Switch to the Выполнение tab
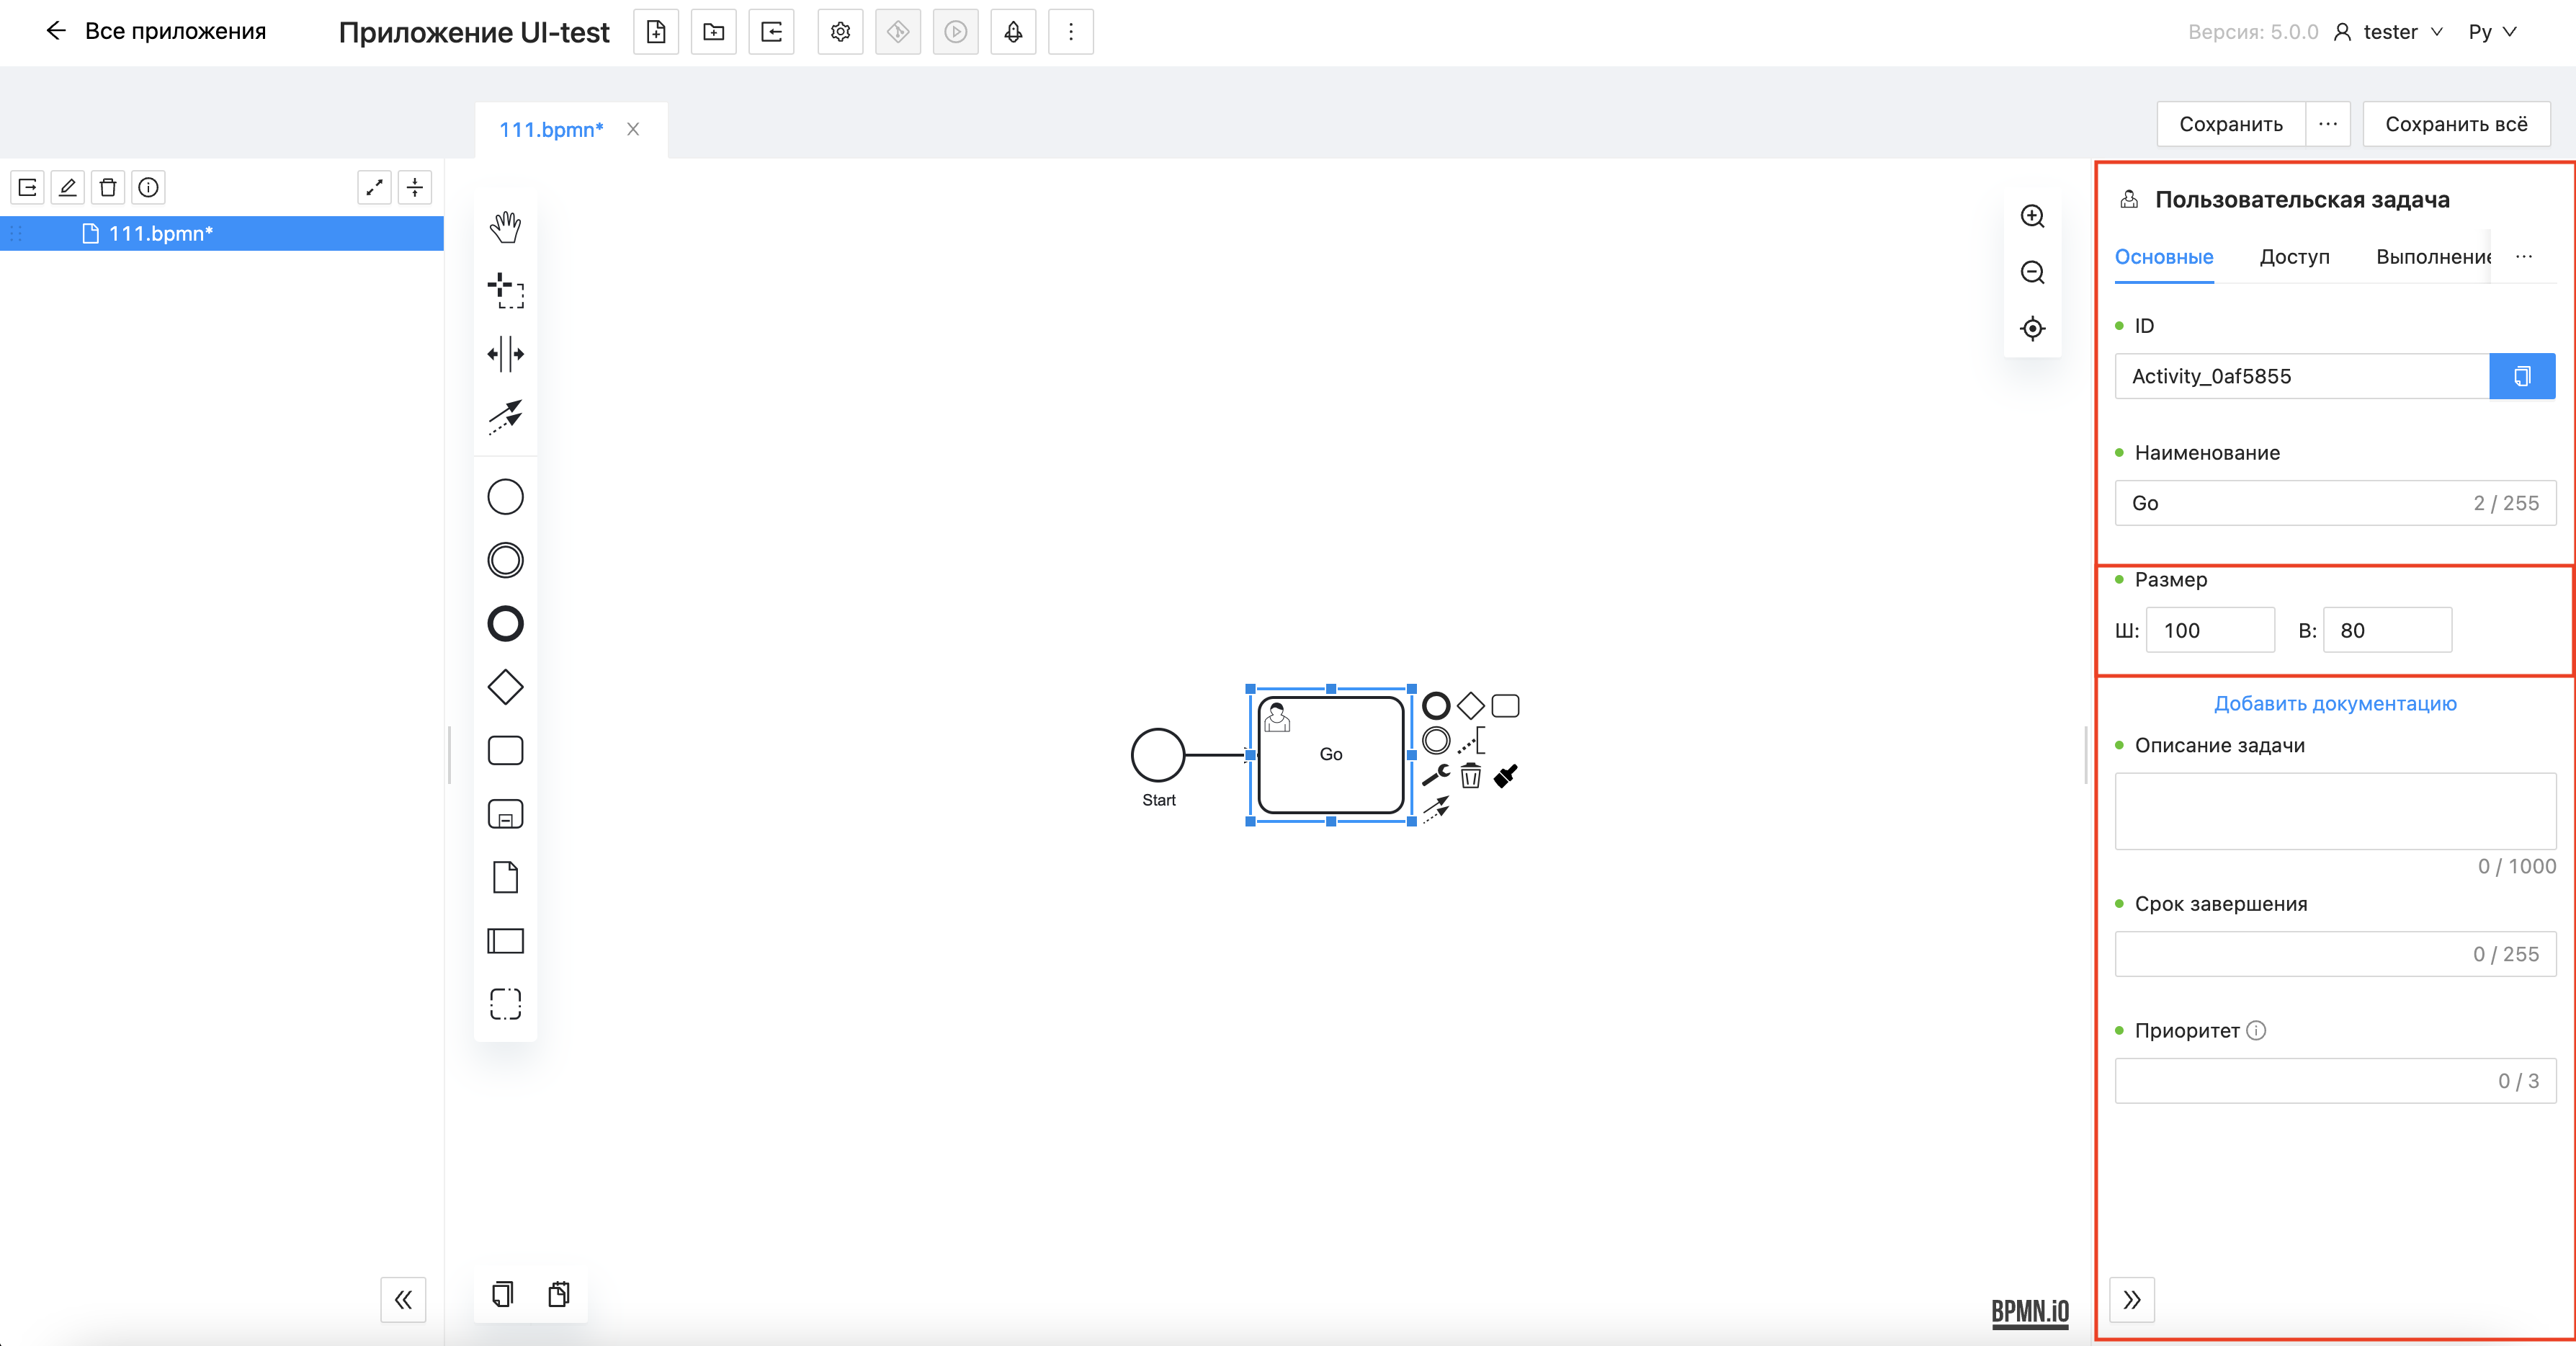This screenshot has height=1346, width=2576. click(2431, 257)
